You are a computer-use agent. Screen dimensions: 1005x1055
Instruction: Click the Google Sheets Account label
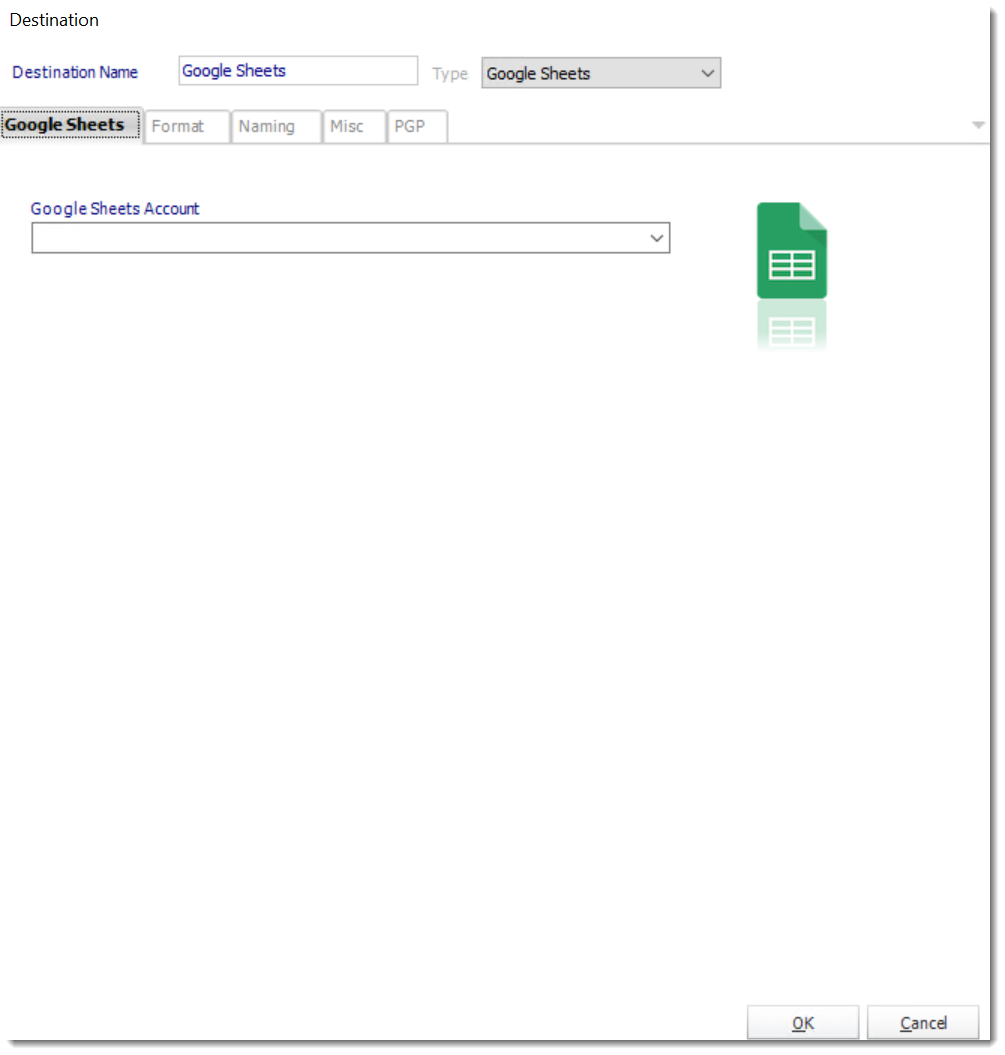click(115, 209)
